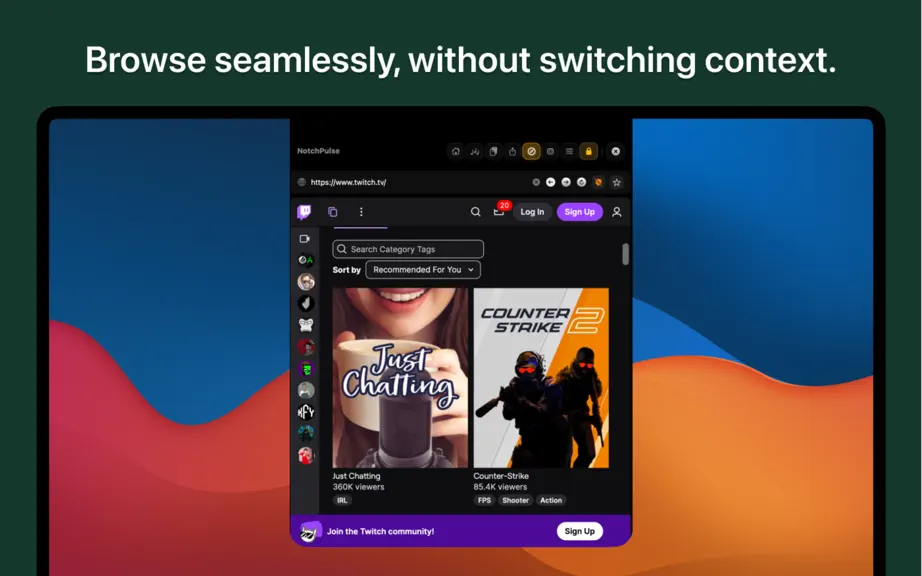Clear the URL with the small x
The image size is (922, 576).
pos(536,182)
